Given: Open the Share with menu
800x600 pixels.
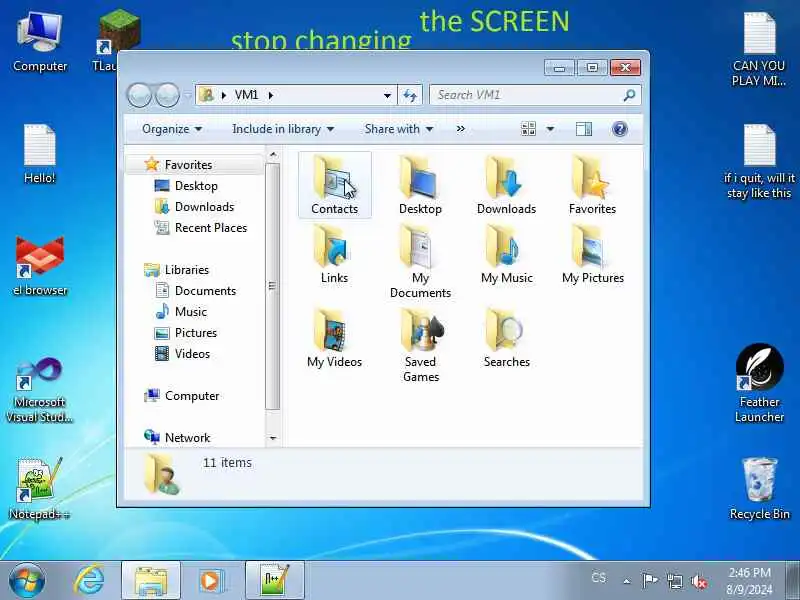Looking at the screenshot, I should (399, 129).
